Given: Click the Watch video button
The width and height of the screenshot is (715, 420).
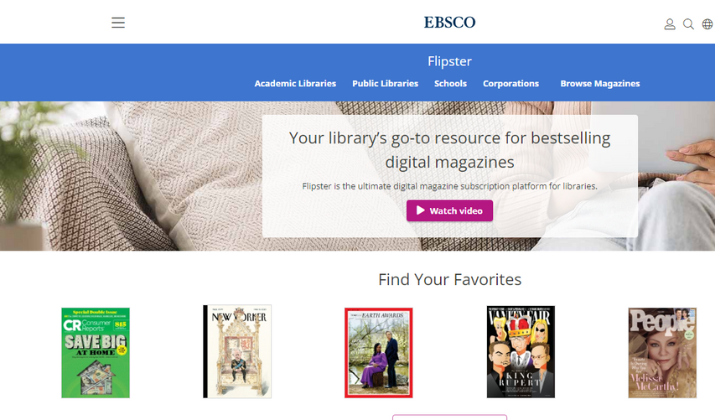Looking at the screenshot, I should tap(450, 211).
